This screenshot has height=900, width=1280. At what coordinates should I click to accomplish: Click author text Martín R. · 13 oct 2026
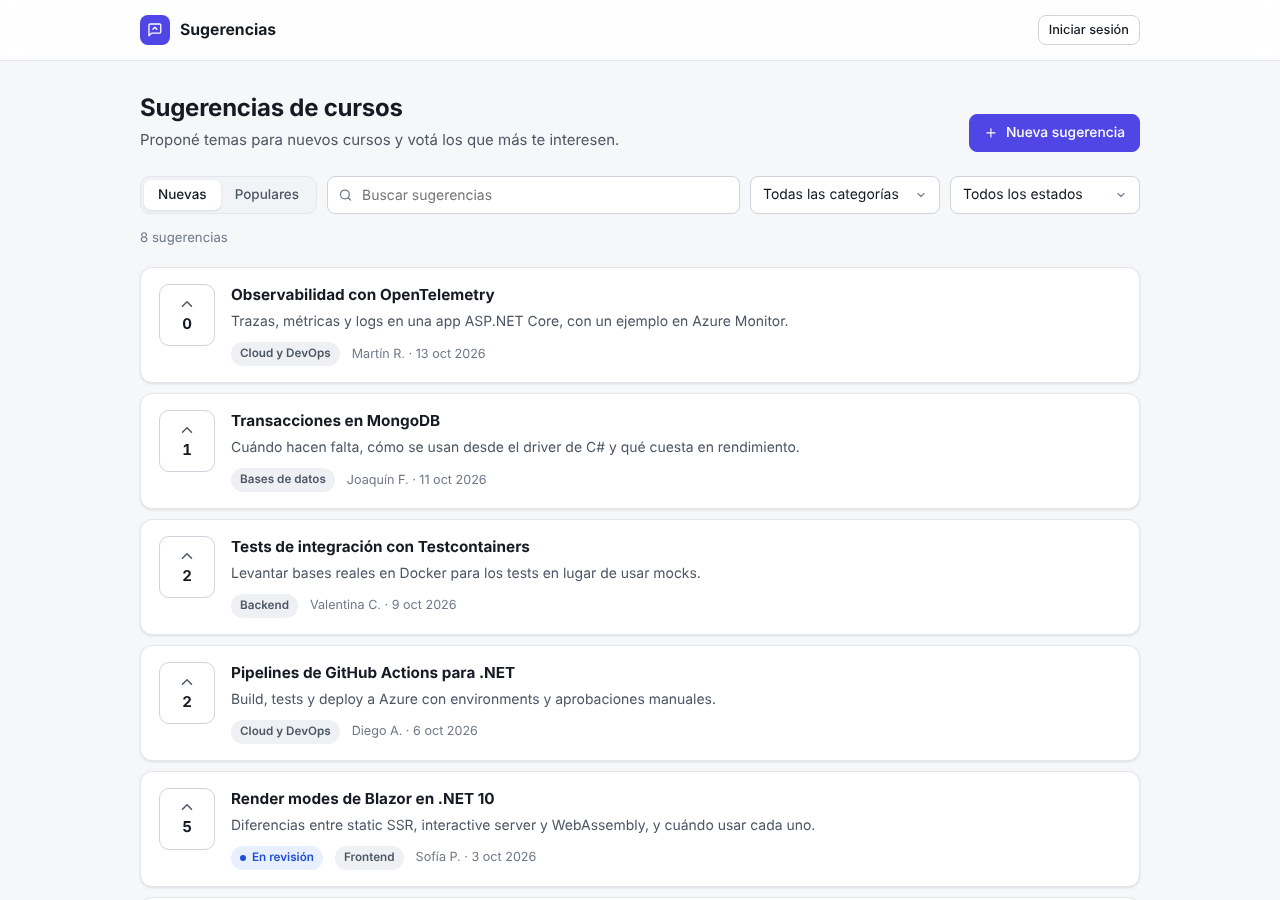click(419, 354)
